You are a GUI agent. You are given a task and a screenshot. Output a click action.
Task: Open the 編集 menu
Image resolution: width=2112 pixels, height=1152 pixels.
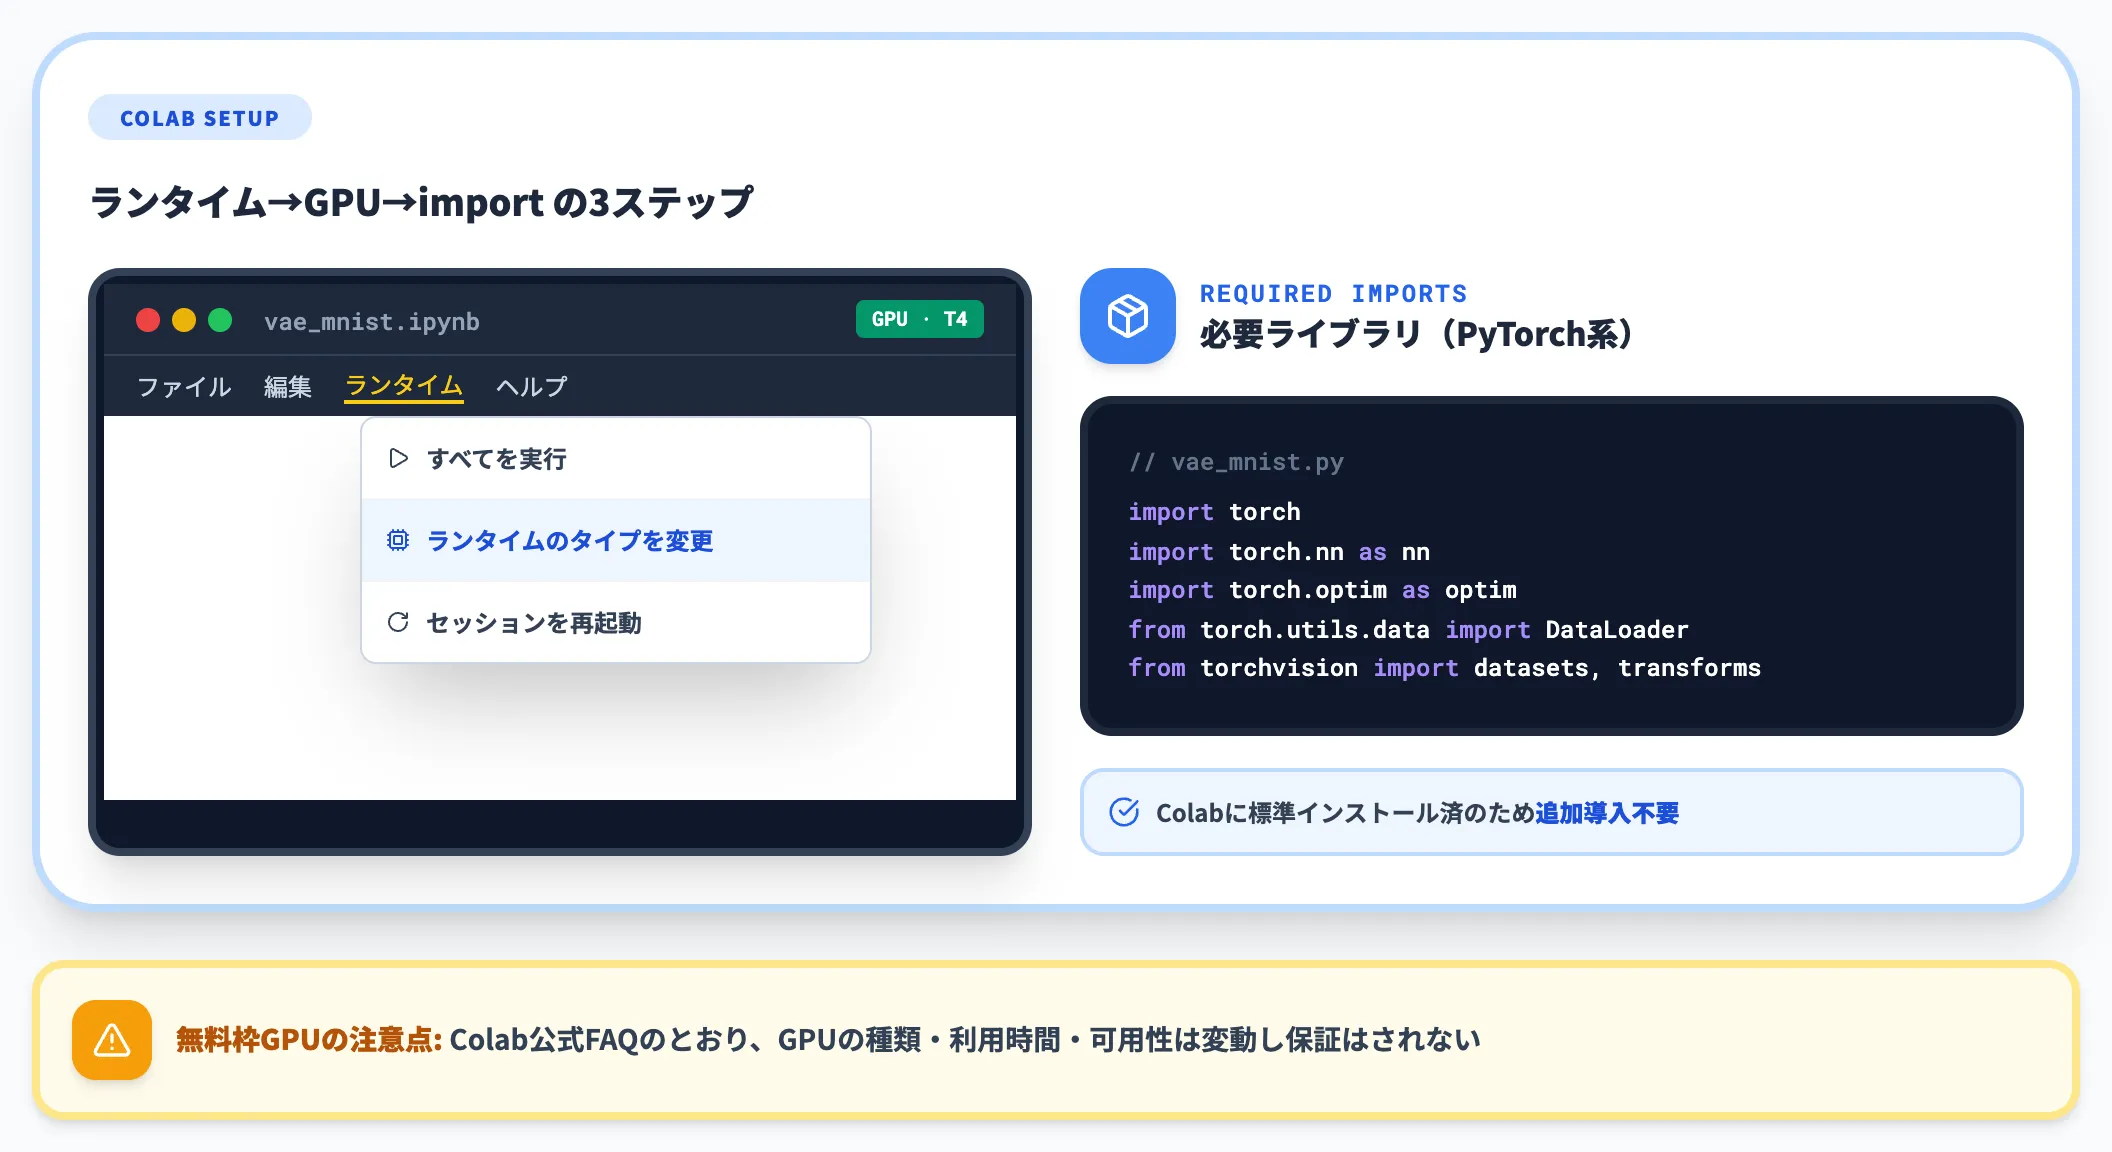pyautogui.click(x=288, y=387)
